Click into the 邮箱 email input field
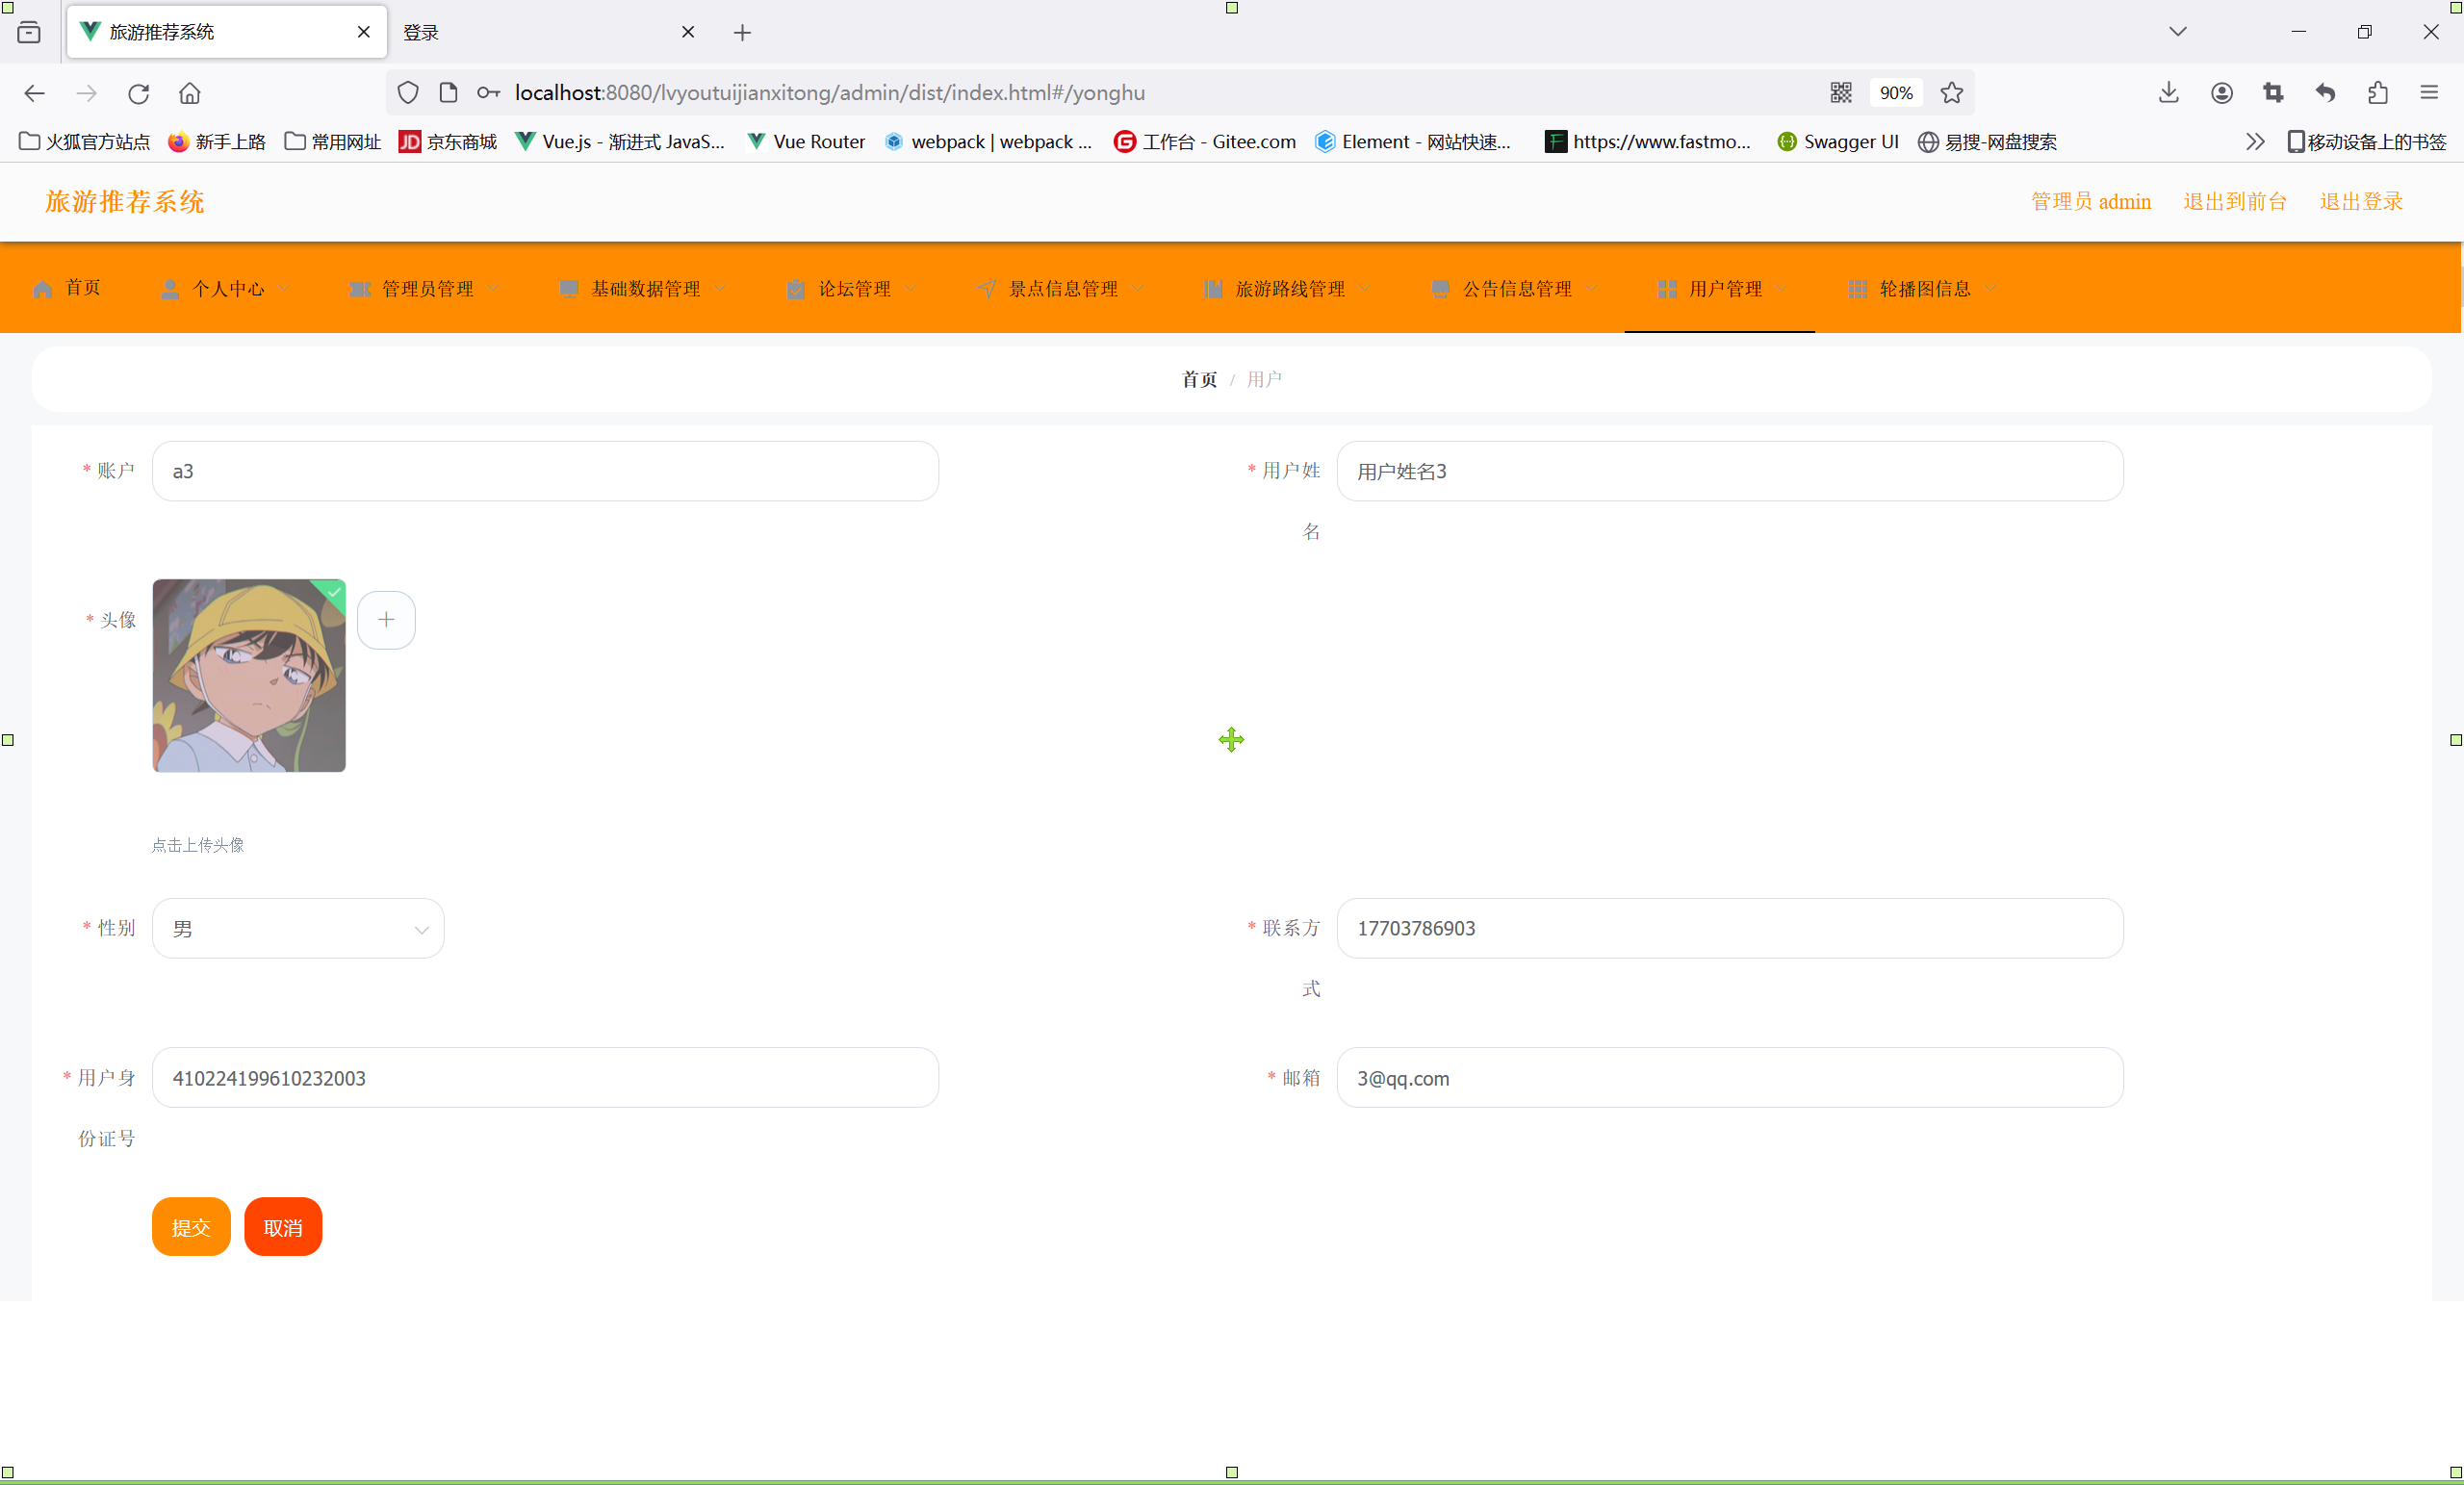The image size is (2464, 1485). click(x=1729, y=1078)
